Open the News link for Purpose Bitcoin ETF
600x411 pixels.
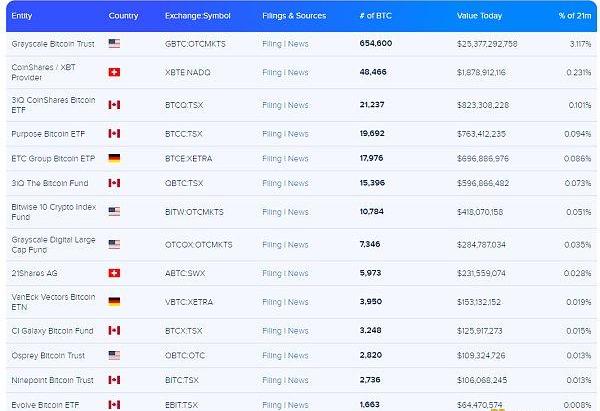click(x=298, y=134)
